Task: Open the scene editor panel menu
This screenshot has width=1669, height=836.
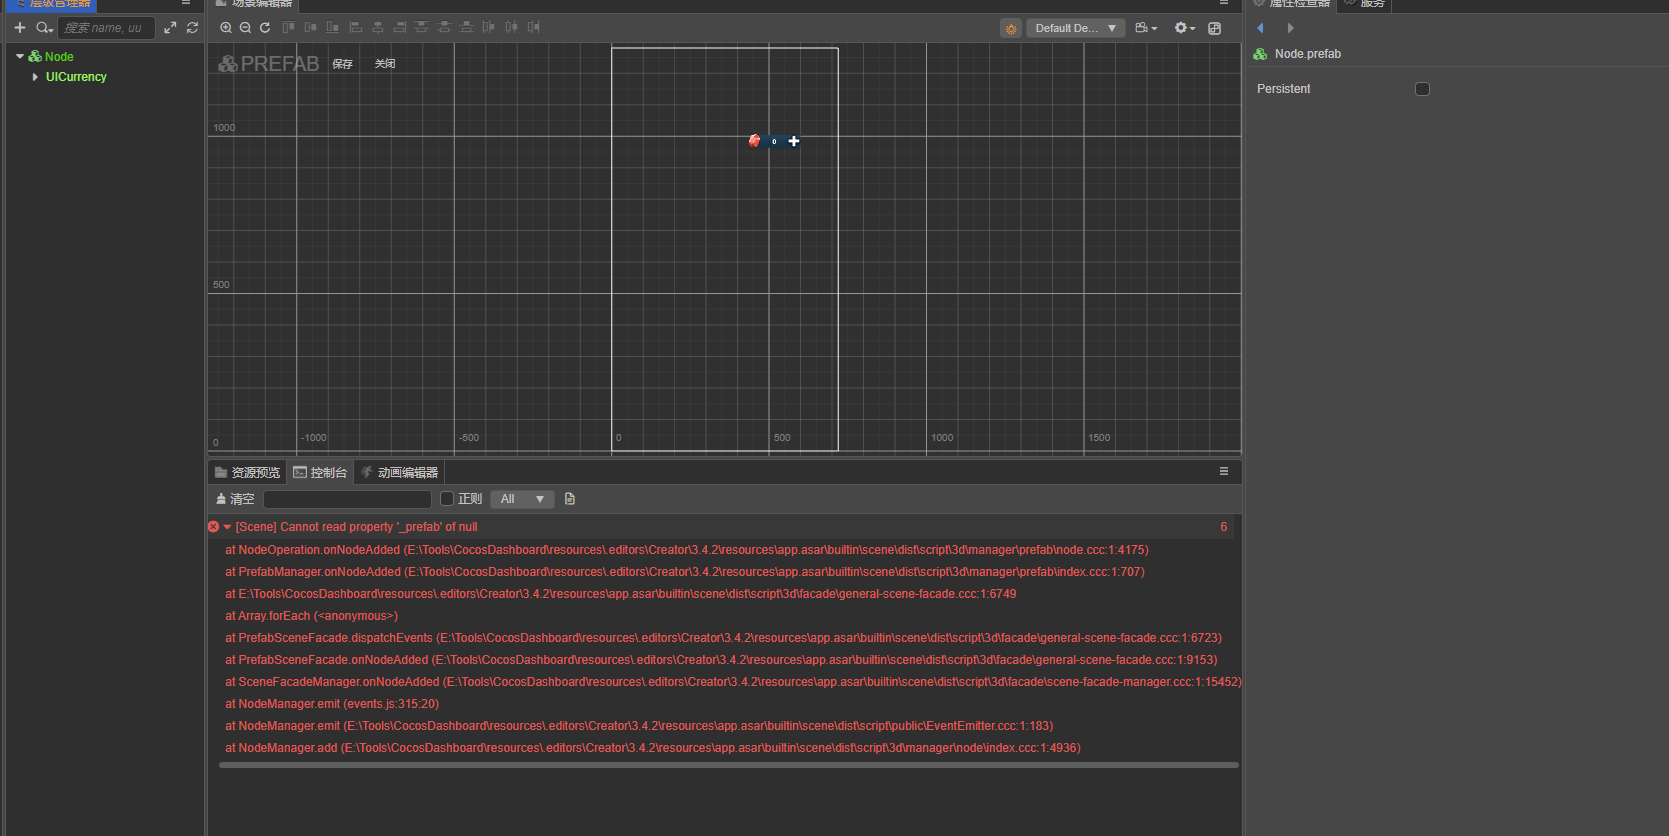Action: [x=1224, y=3]
